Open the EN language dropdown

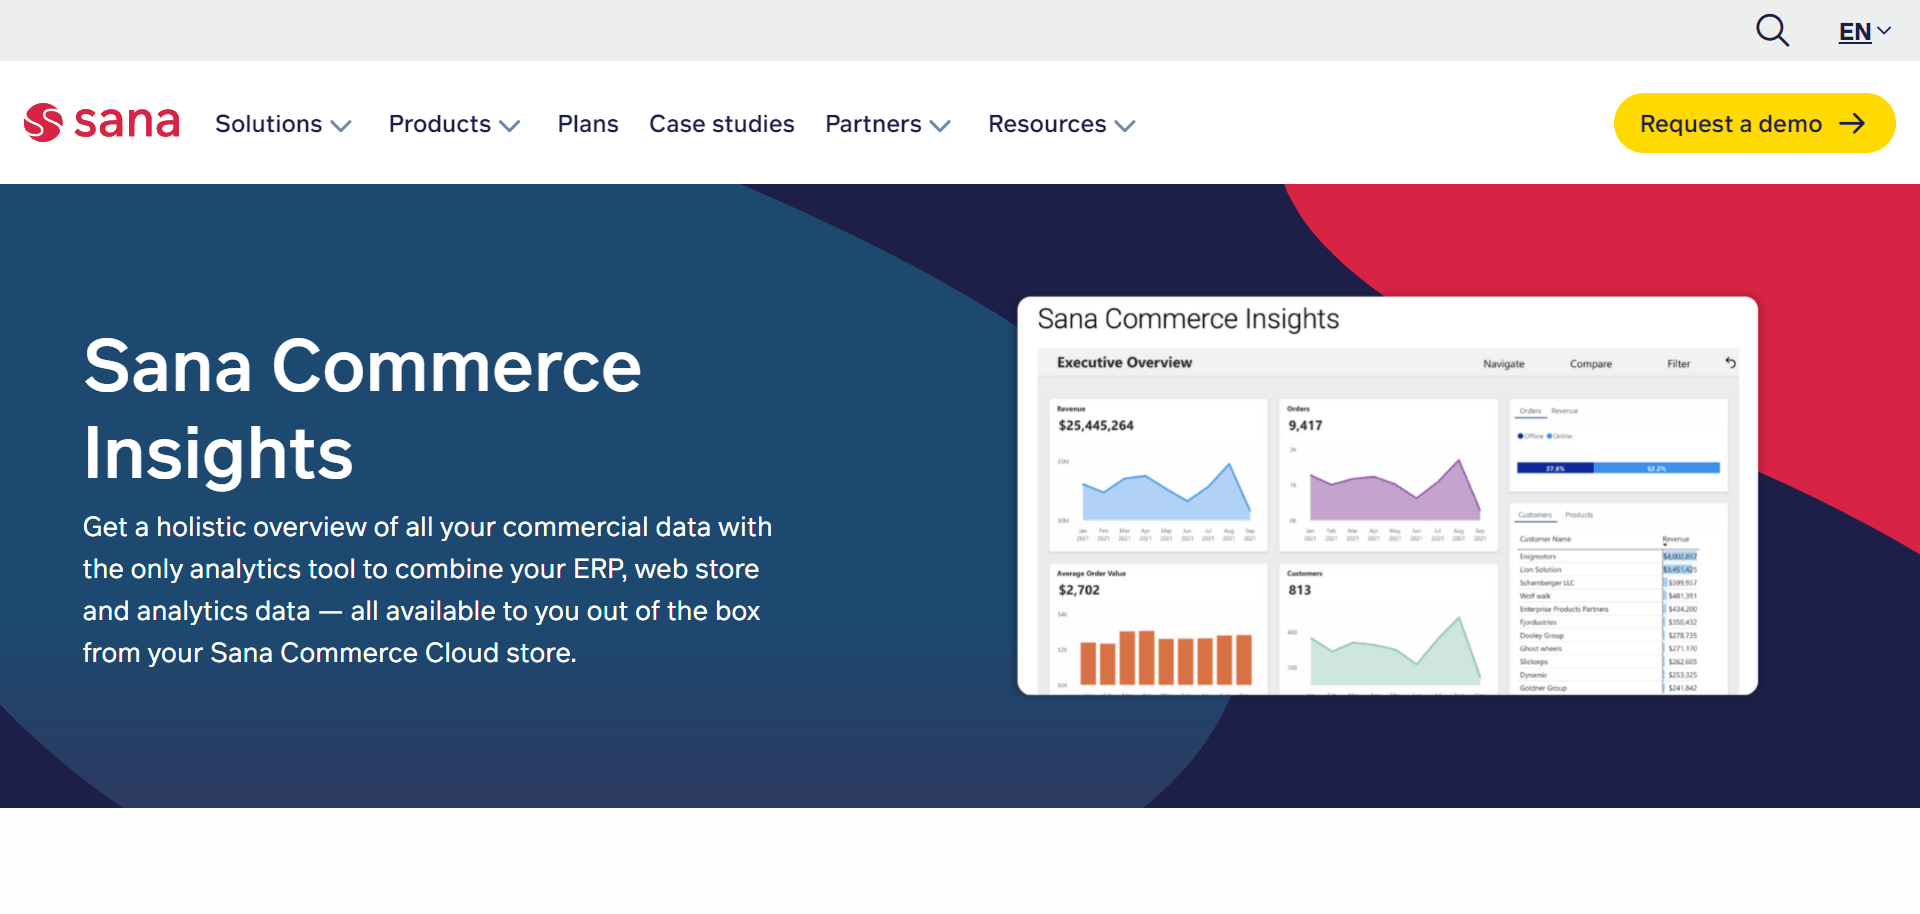pyautogui.click(x=1862, y=31)
